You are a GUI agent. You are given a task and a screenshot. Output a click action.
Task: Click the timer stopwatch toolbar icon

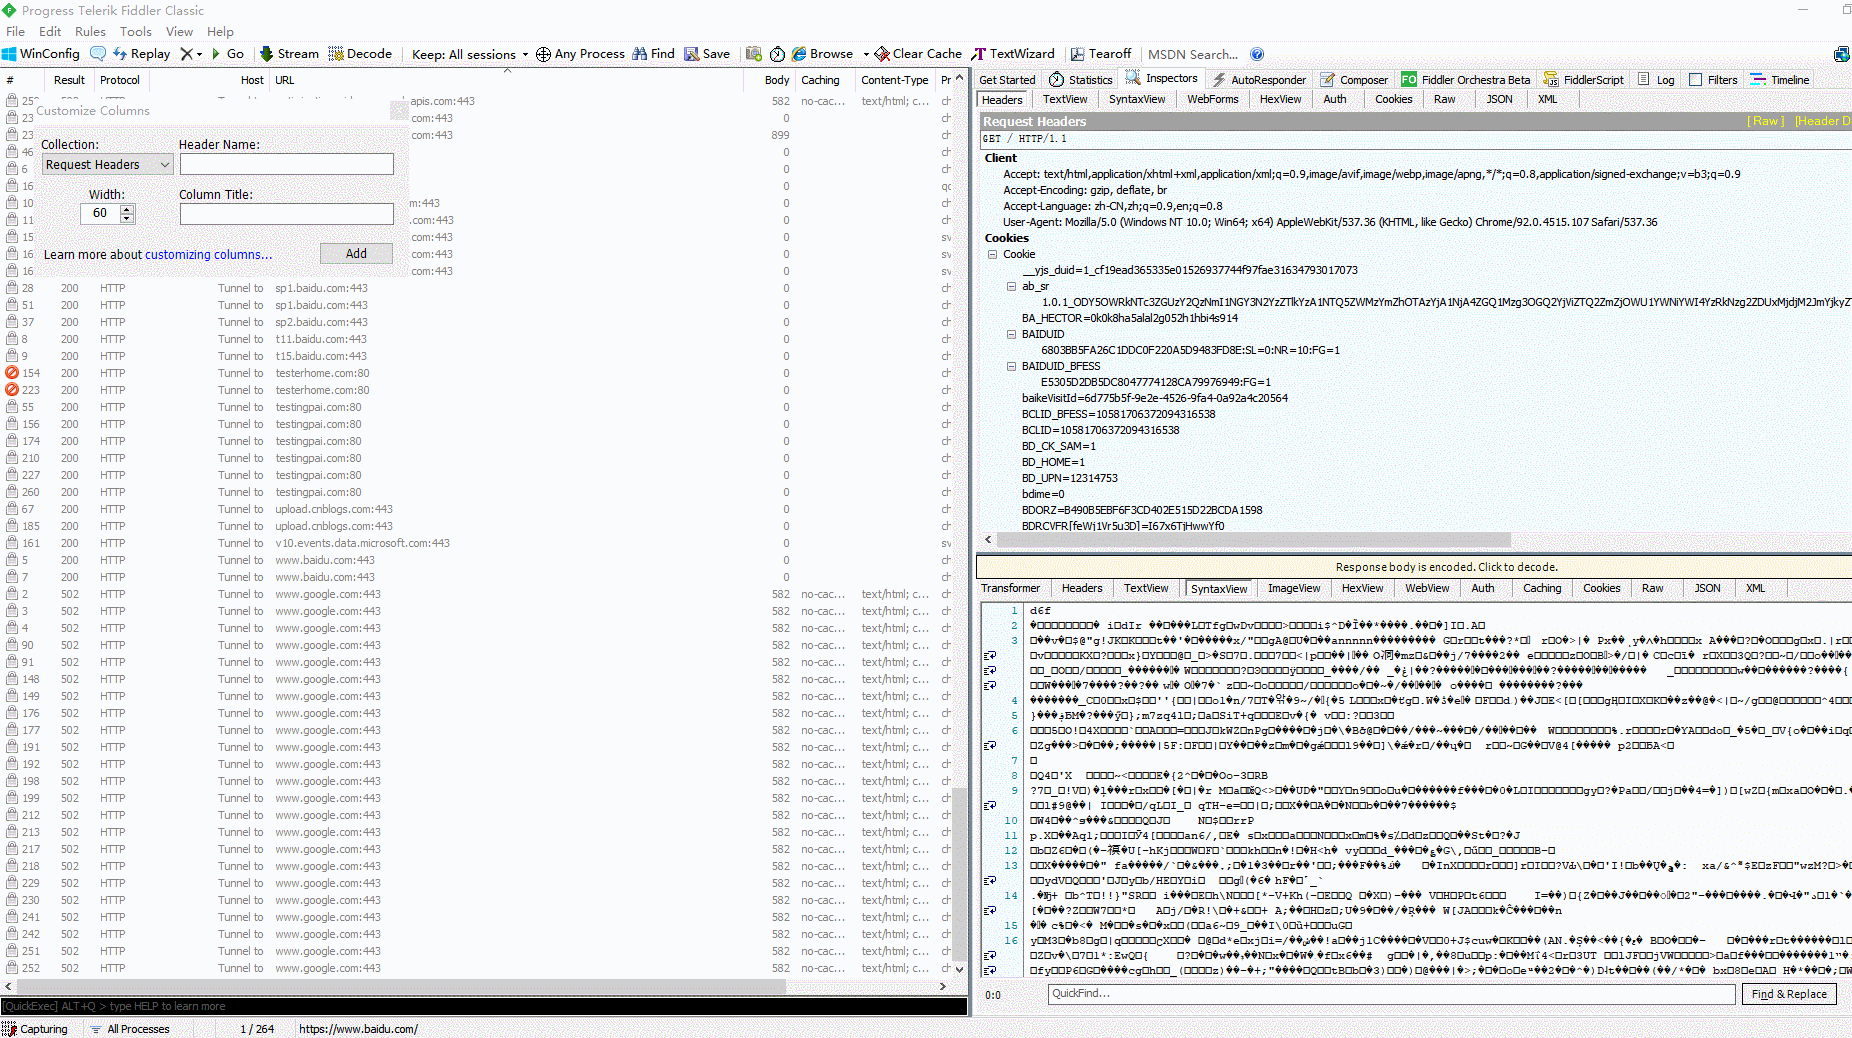tap(777, 54)
